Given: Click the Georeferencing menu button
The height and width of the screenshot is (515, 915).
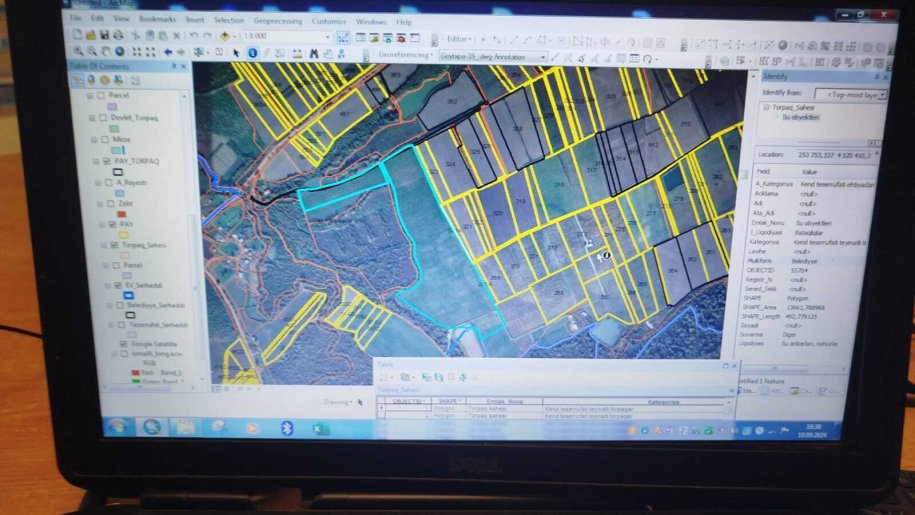Looking at the screenshot, I should click(404, 56).
